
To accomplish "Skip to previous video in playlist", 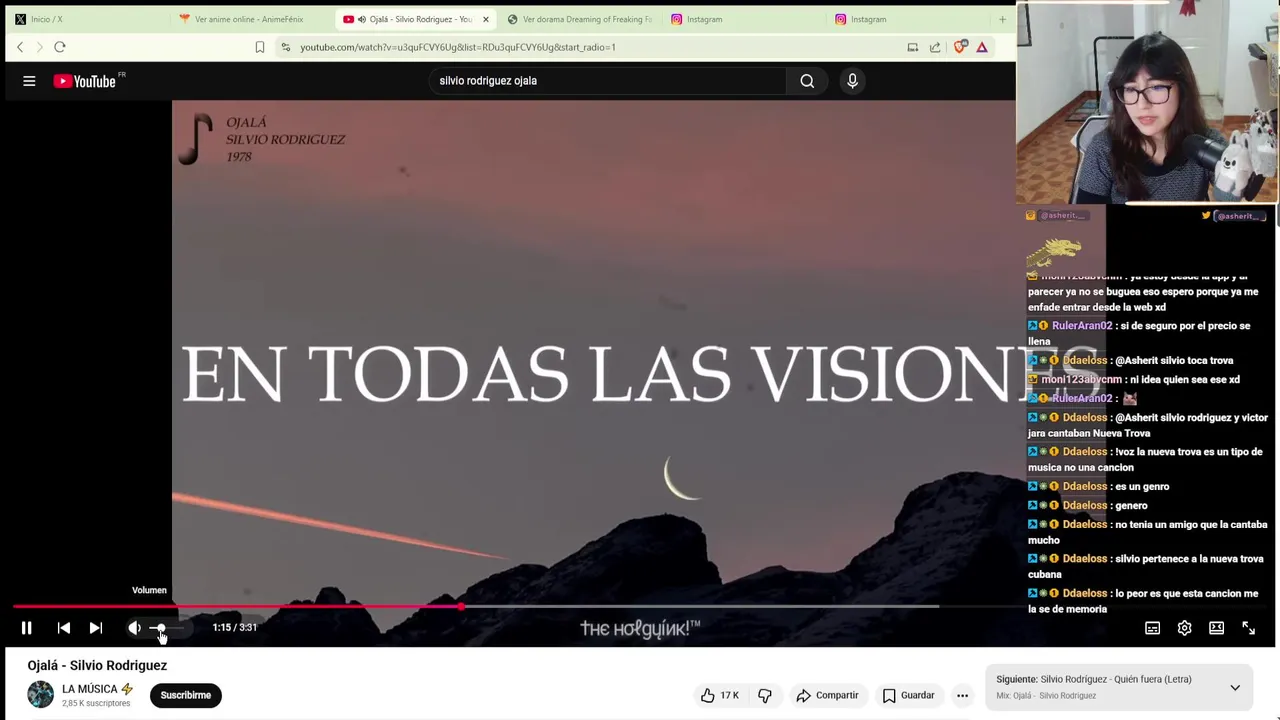I will point(64,628).
